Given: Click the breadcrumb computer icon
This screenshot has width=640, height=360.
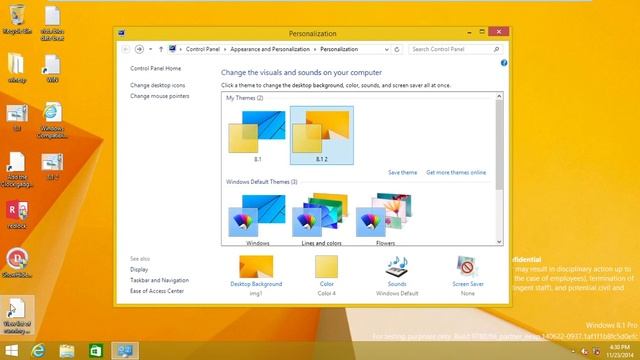Looking at the screenshot, I should (x=172, y=49).
